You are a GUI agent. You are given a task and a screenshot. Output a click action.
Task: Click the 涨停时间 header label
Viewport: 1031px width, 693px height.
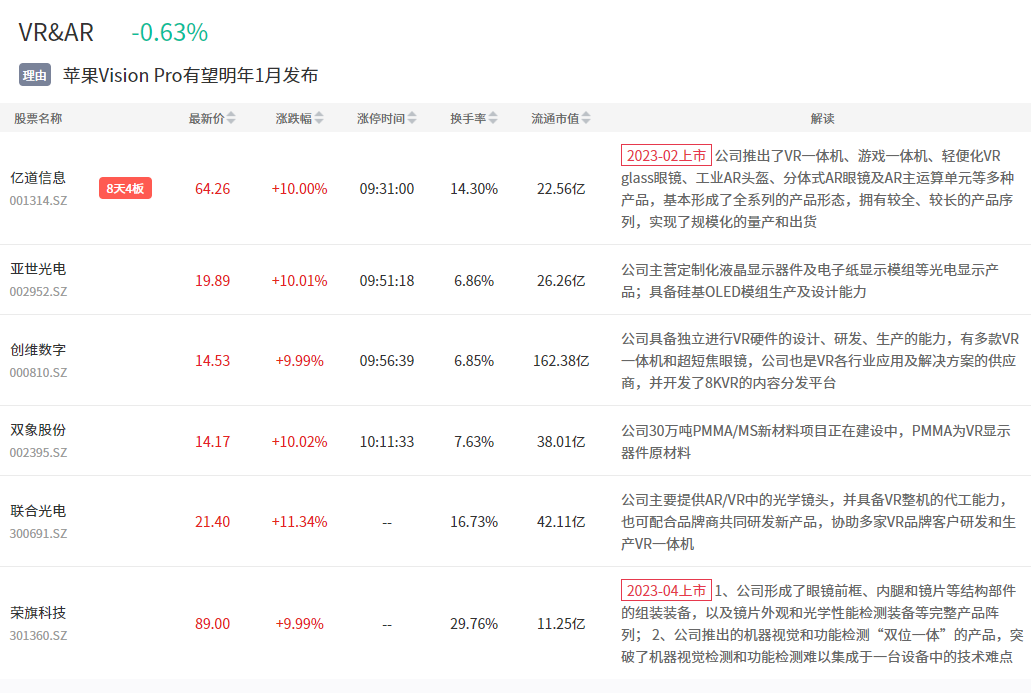[381, 118]
